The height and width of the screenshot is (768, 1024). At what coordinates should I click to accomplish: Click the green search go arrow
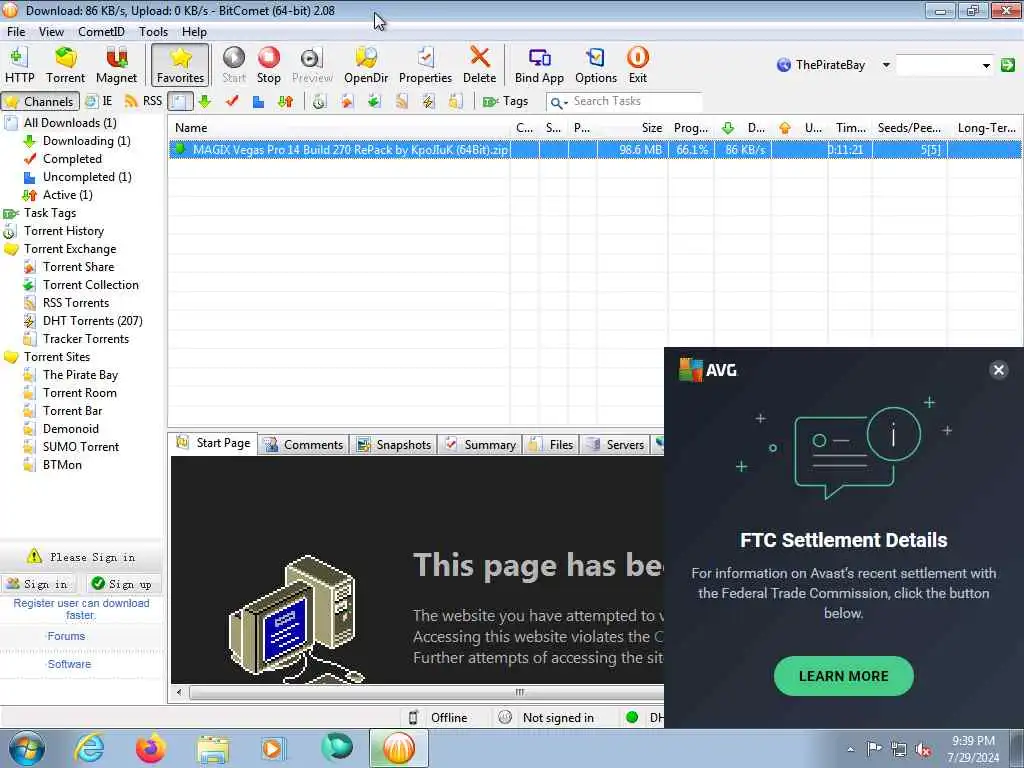tap(1008, 65)
